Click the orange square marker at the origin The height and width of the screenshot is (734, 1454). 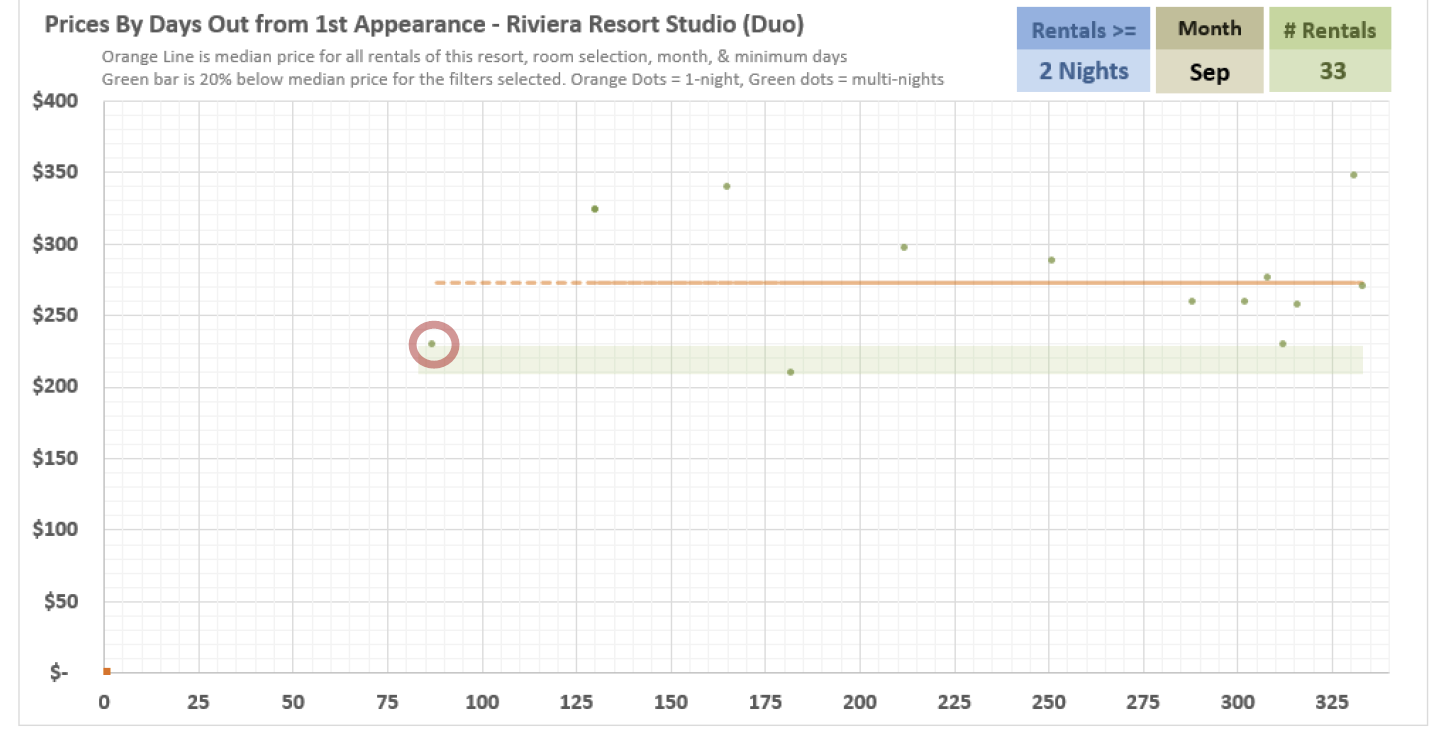click(x=106, y=671)
